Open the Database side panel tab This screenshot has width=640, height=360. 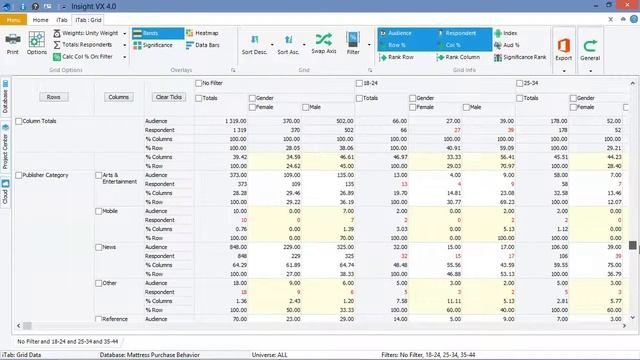click(x=5, y=97)
